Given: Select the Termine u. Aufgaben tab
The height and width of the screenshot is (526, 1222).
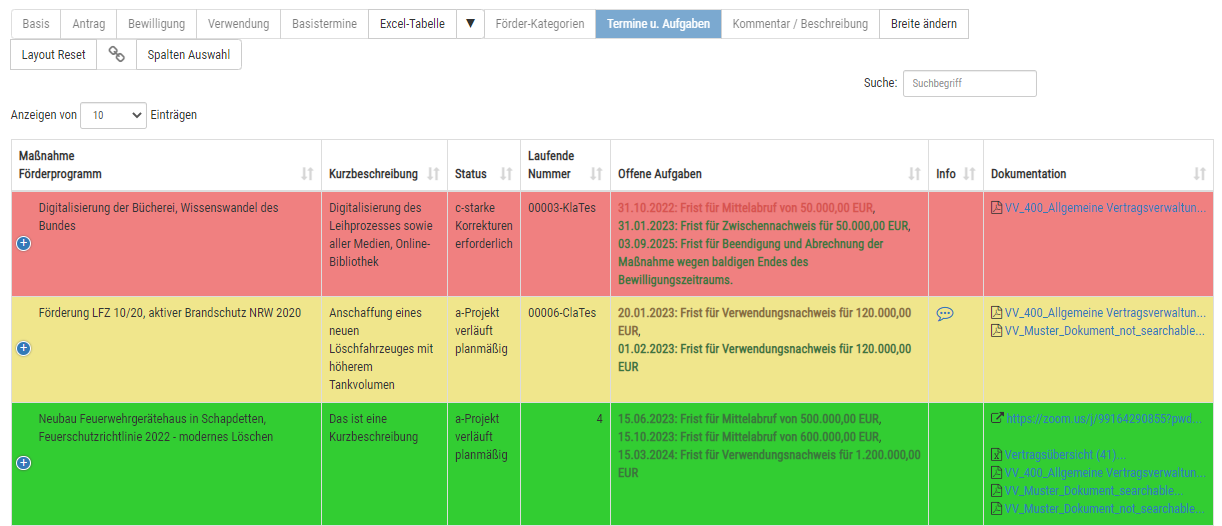Looking at the screenshot, I should coord(658,24).
